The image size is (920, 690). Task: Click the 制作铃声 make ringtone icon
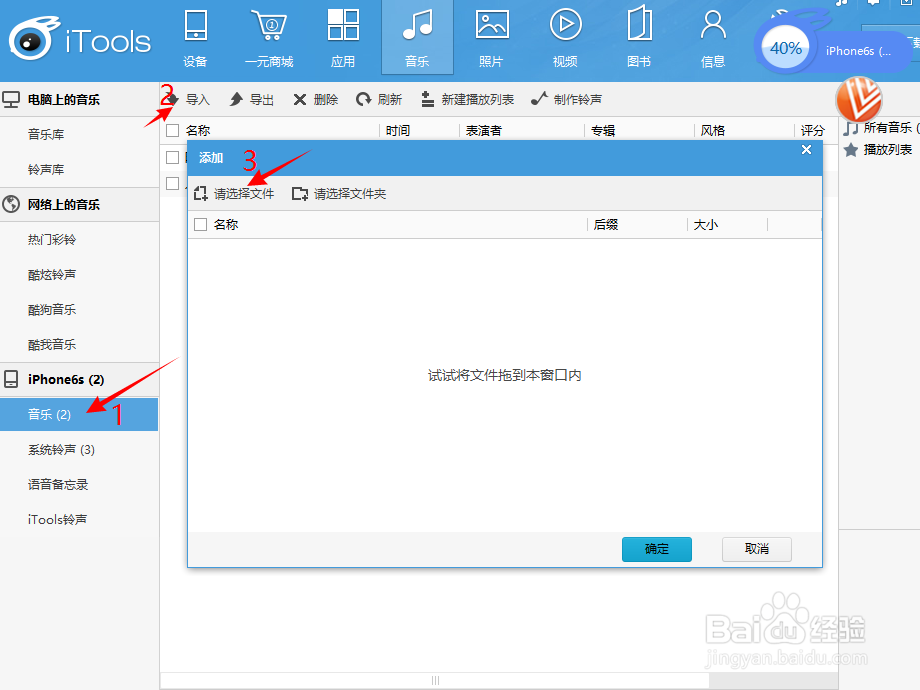[x=539, y=99]
